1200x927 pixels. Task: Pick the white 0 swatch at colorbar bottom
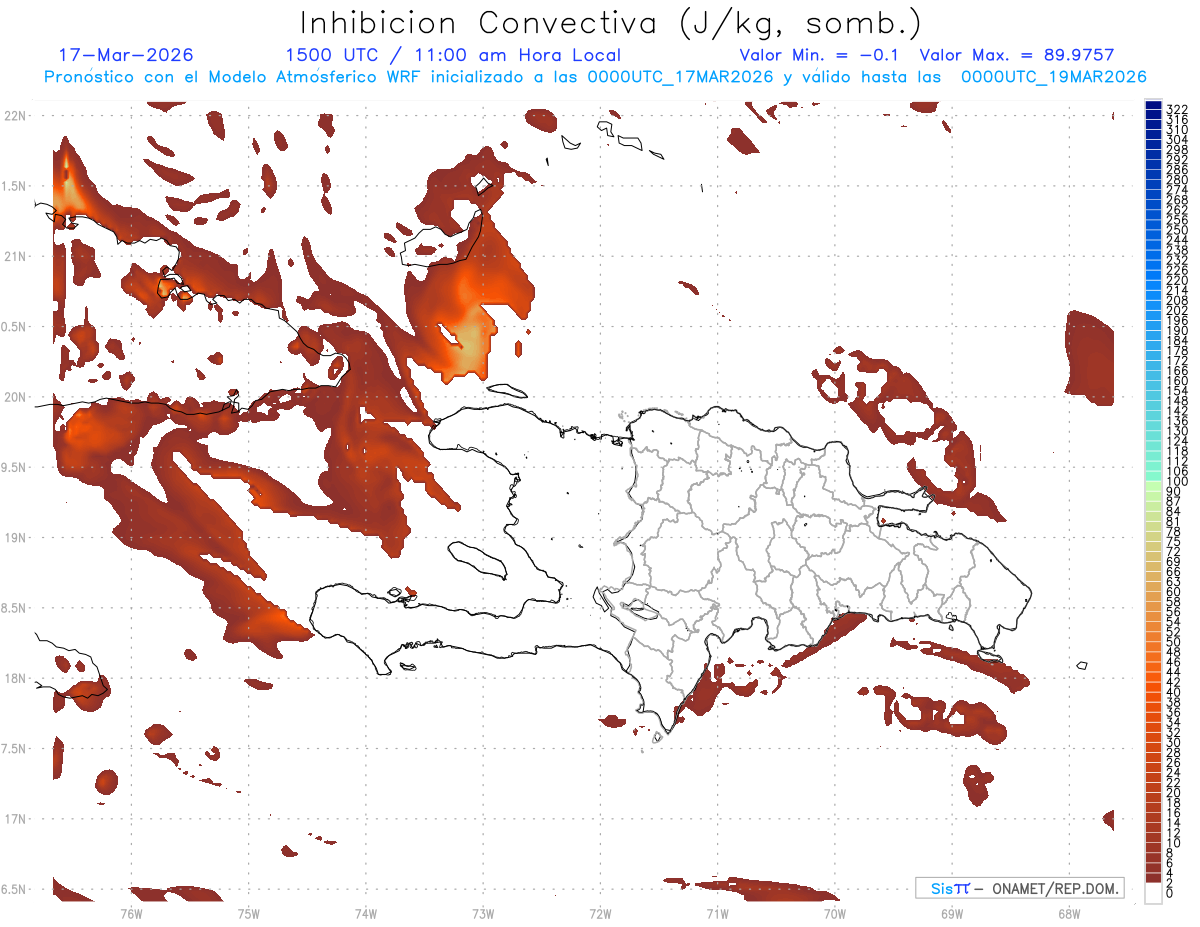click(1153, 892)
